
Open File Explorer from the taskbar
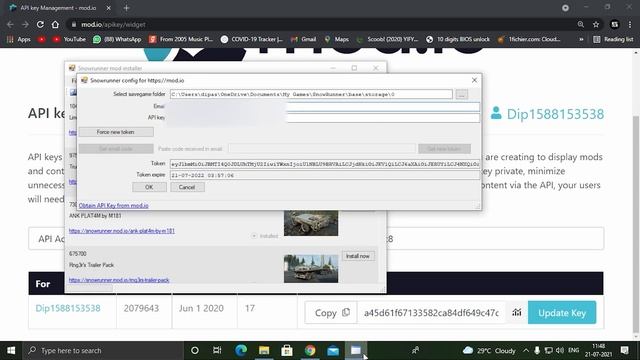coord(264,350)
